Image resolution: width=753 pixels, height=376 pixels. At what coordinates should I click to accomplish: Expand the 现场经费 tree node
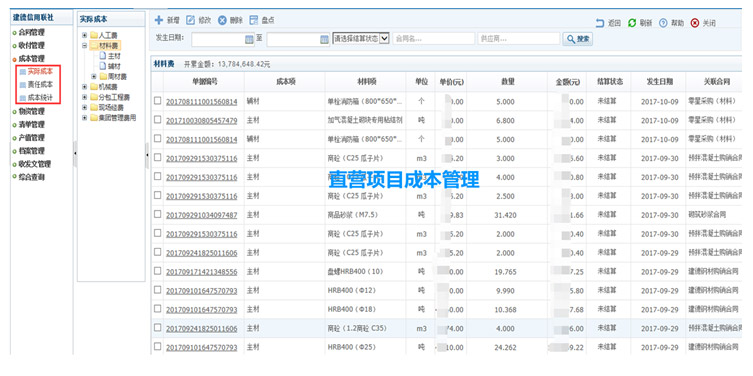(85, 107)
